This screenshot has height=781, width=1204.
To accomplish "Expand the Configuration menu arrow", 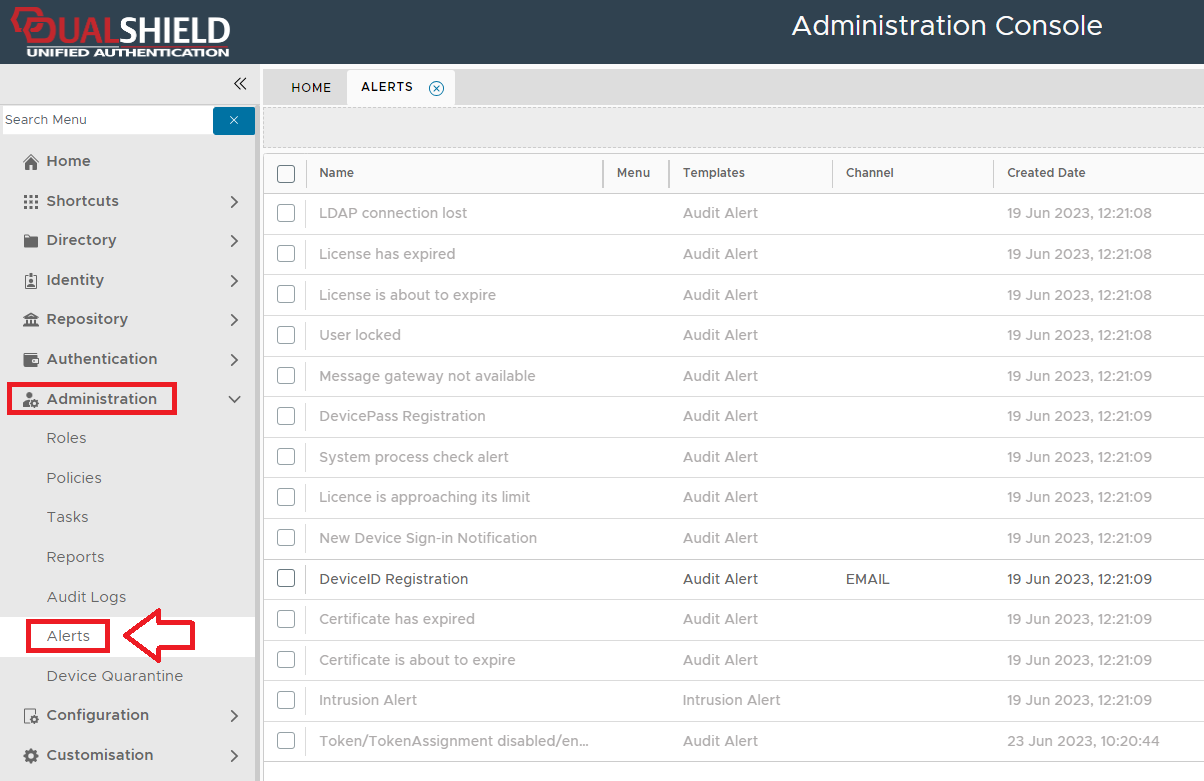I will [235, 716].
